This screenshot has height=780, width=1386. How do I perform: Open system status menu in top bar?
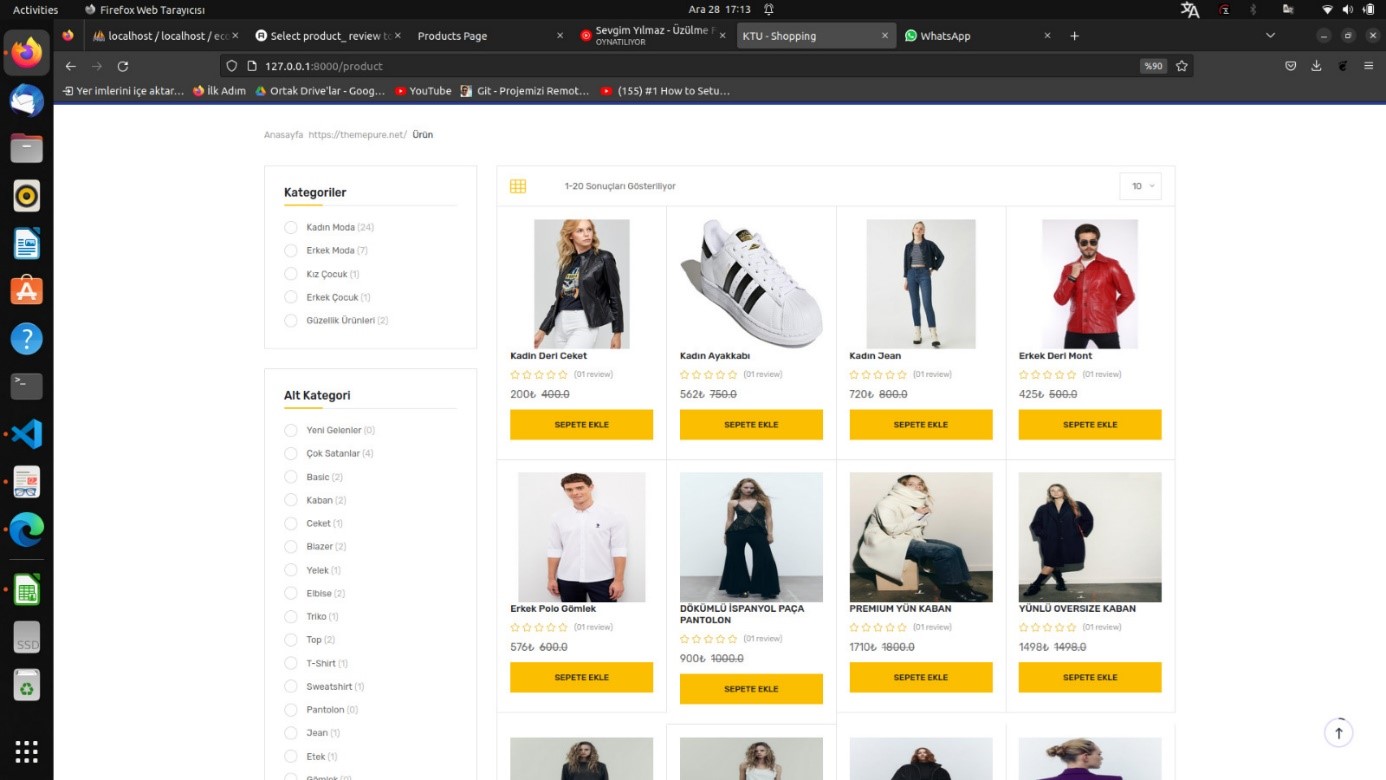tap(1347, 9)
